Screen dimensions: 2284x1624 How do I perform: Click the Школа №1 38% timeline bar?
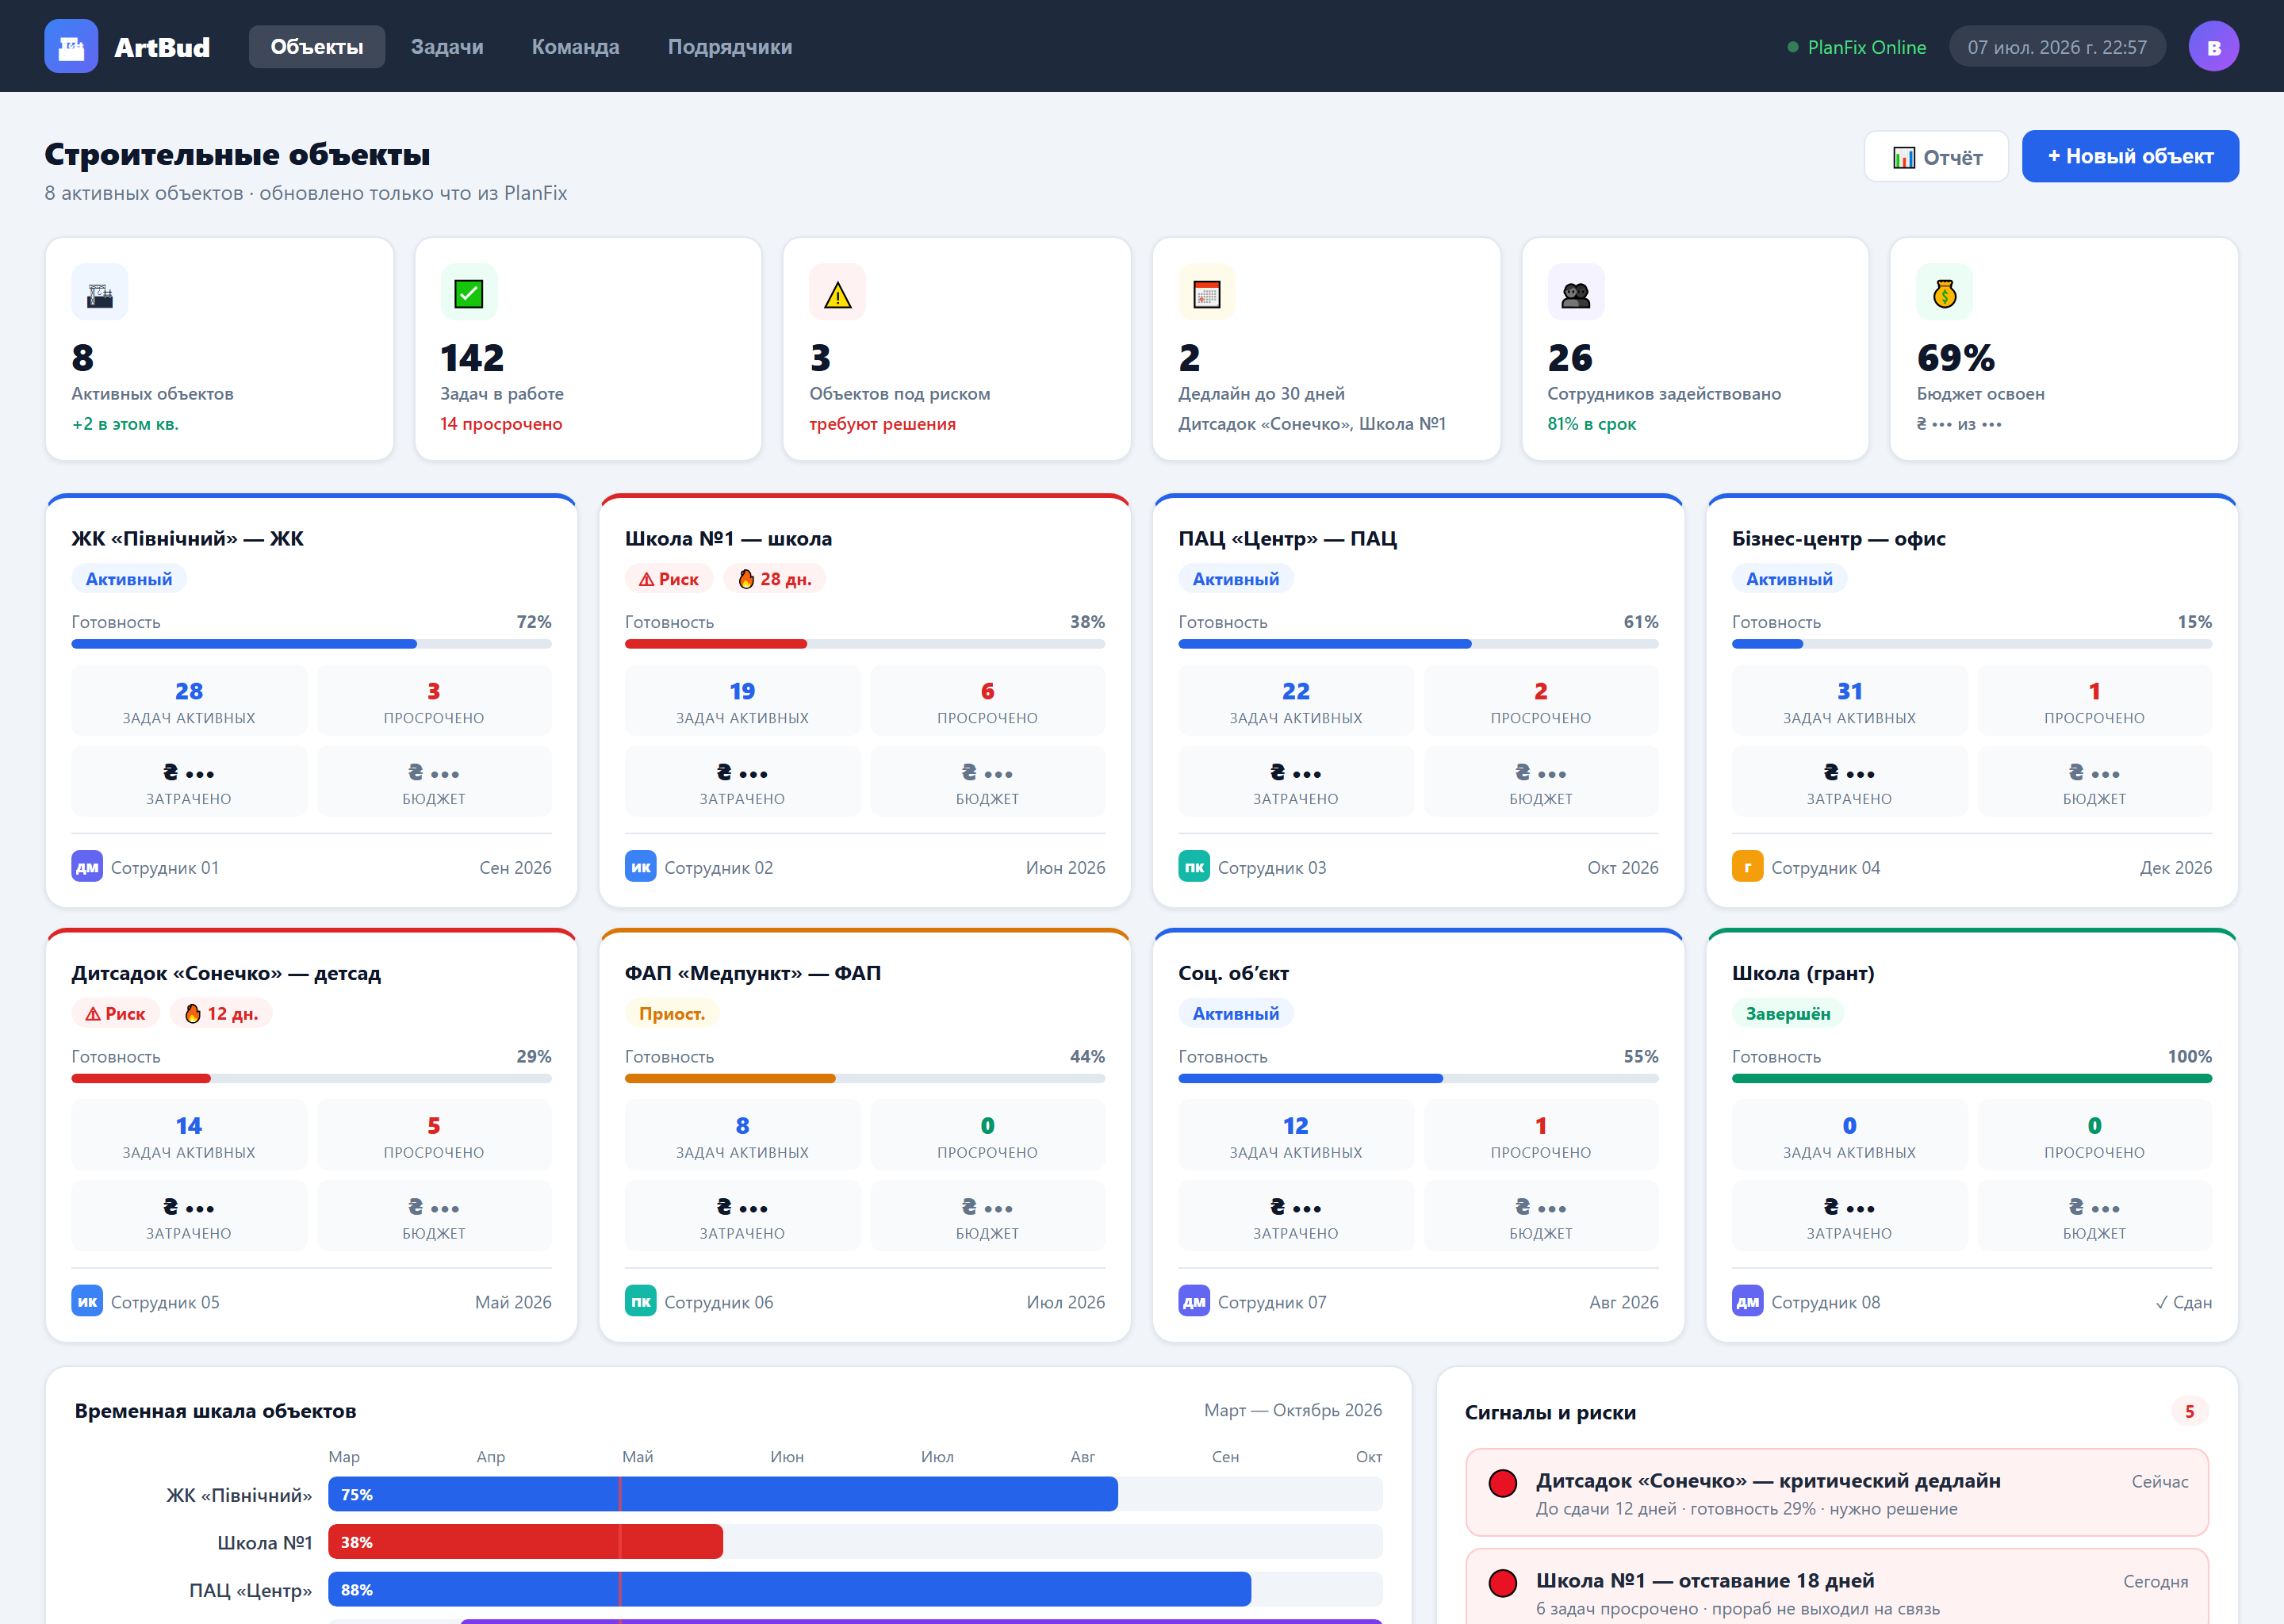click(x=526, y=1541)
